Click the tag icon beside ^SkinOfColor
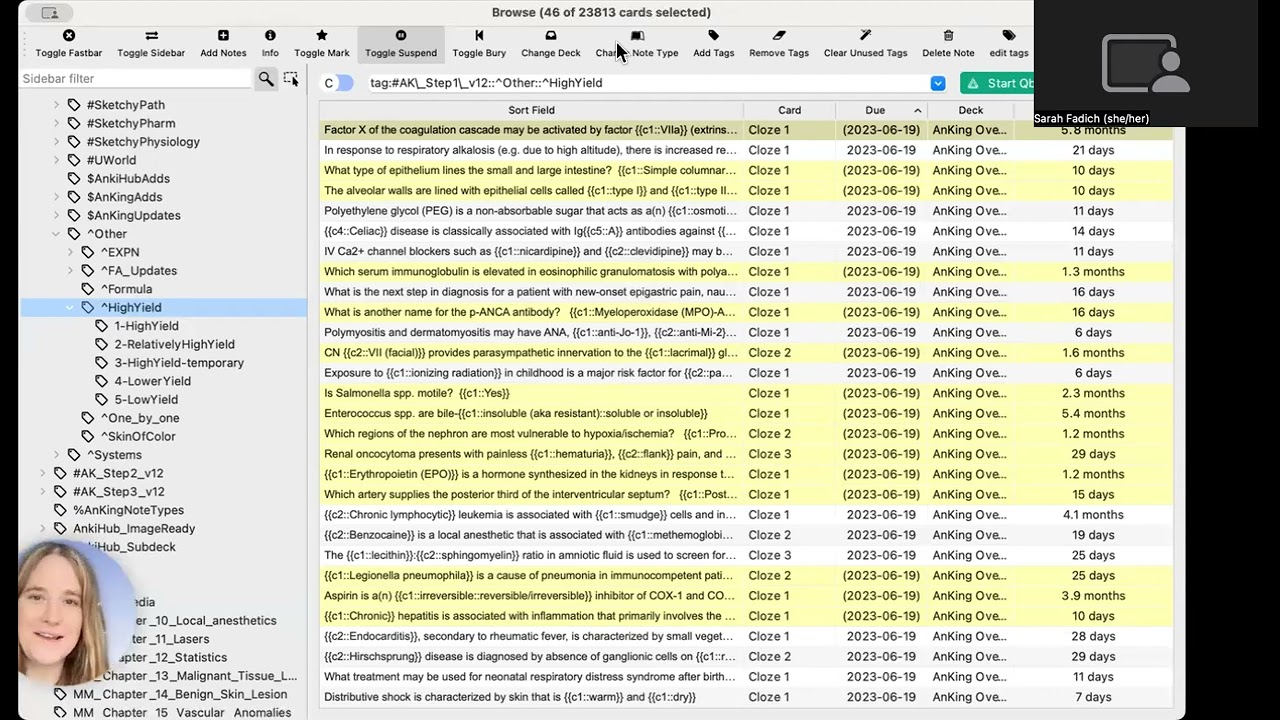This screenshot has width=1280, height=720. click(88, 436)
